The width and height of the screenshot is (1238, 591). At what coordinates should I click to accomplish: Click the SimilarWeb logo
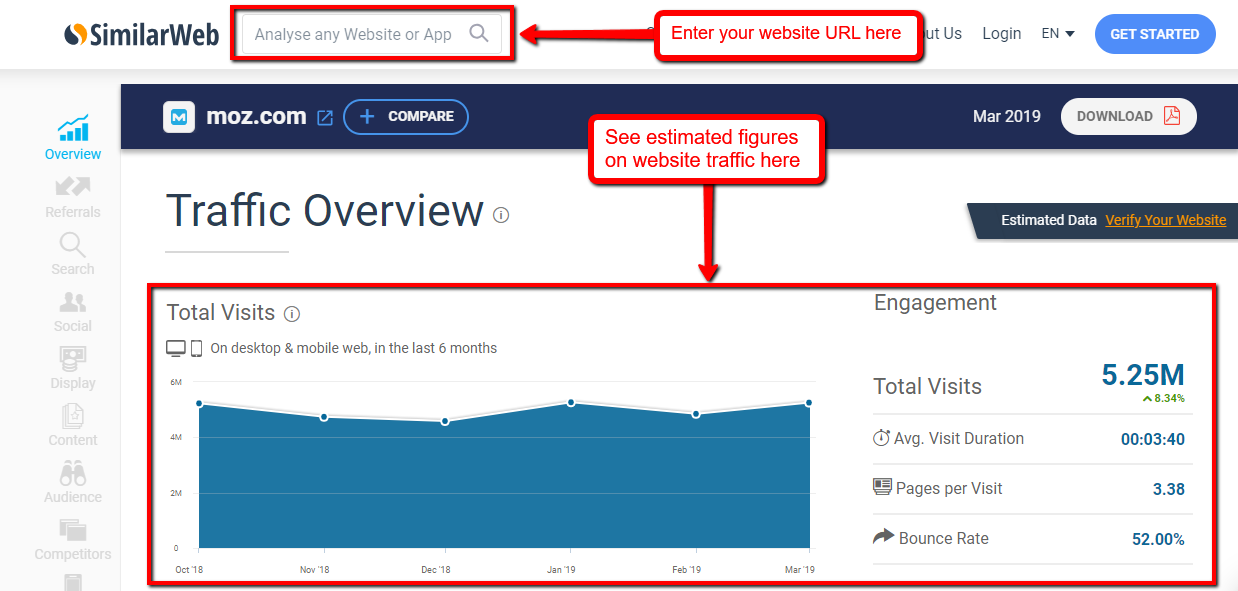coord(141,34)
